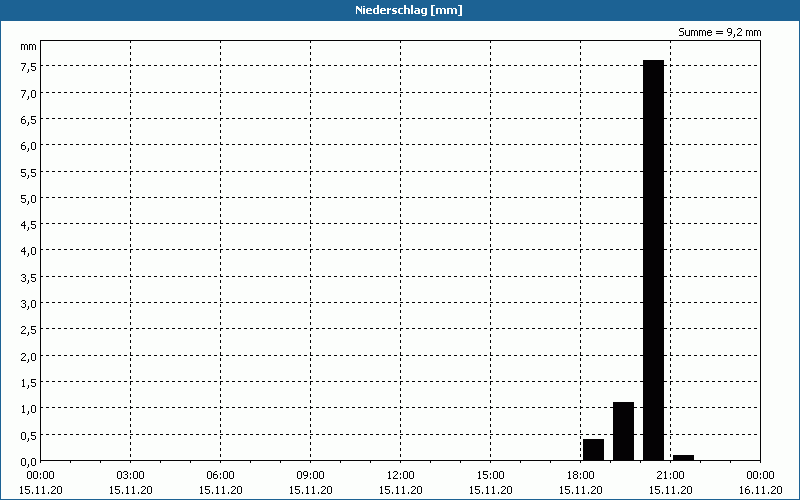Click the 1,5 y-axis label

coord(29,383)
